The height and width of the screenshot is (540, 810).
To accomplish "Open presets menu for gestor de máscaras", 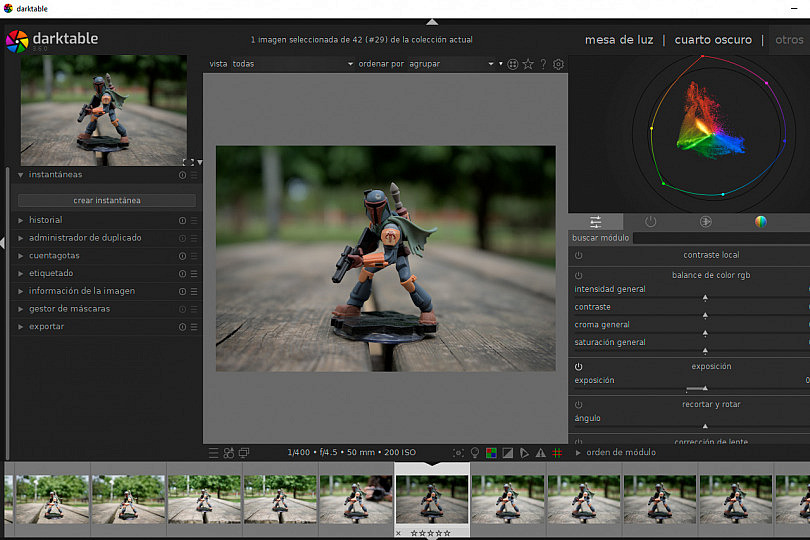I will pyautogui.click(x=194, y=309).
